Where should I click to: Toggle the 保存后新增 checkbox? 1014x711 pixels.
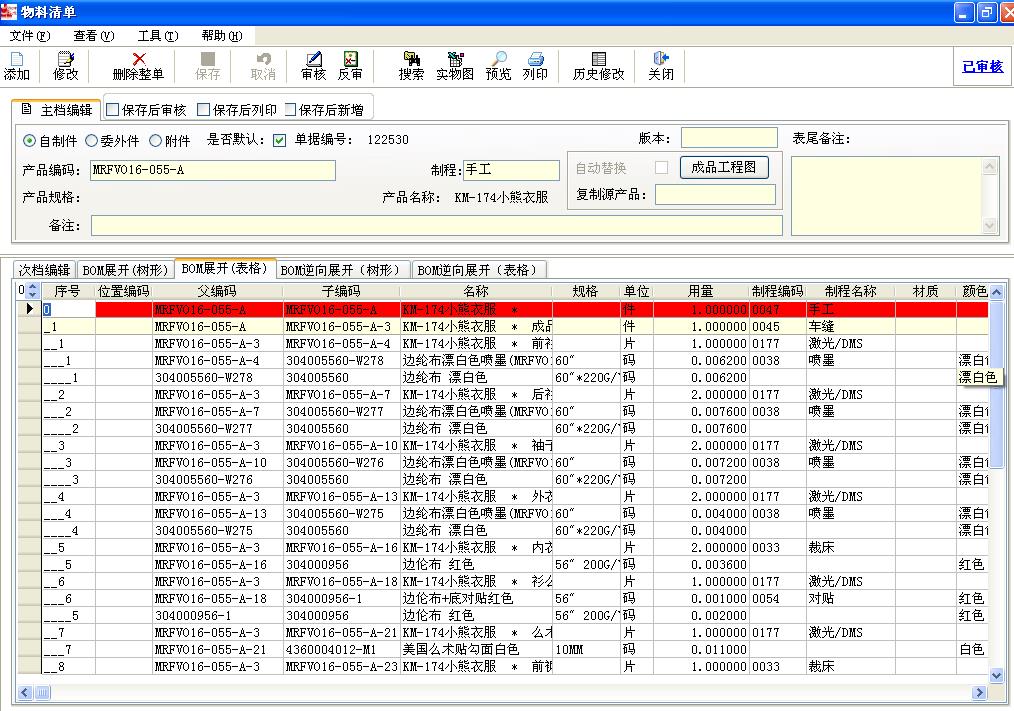tap(290, 110)
